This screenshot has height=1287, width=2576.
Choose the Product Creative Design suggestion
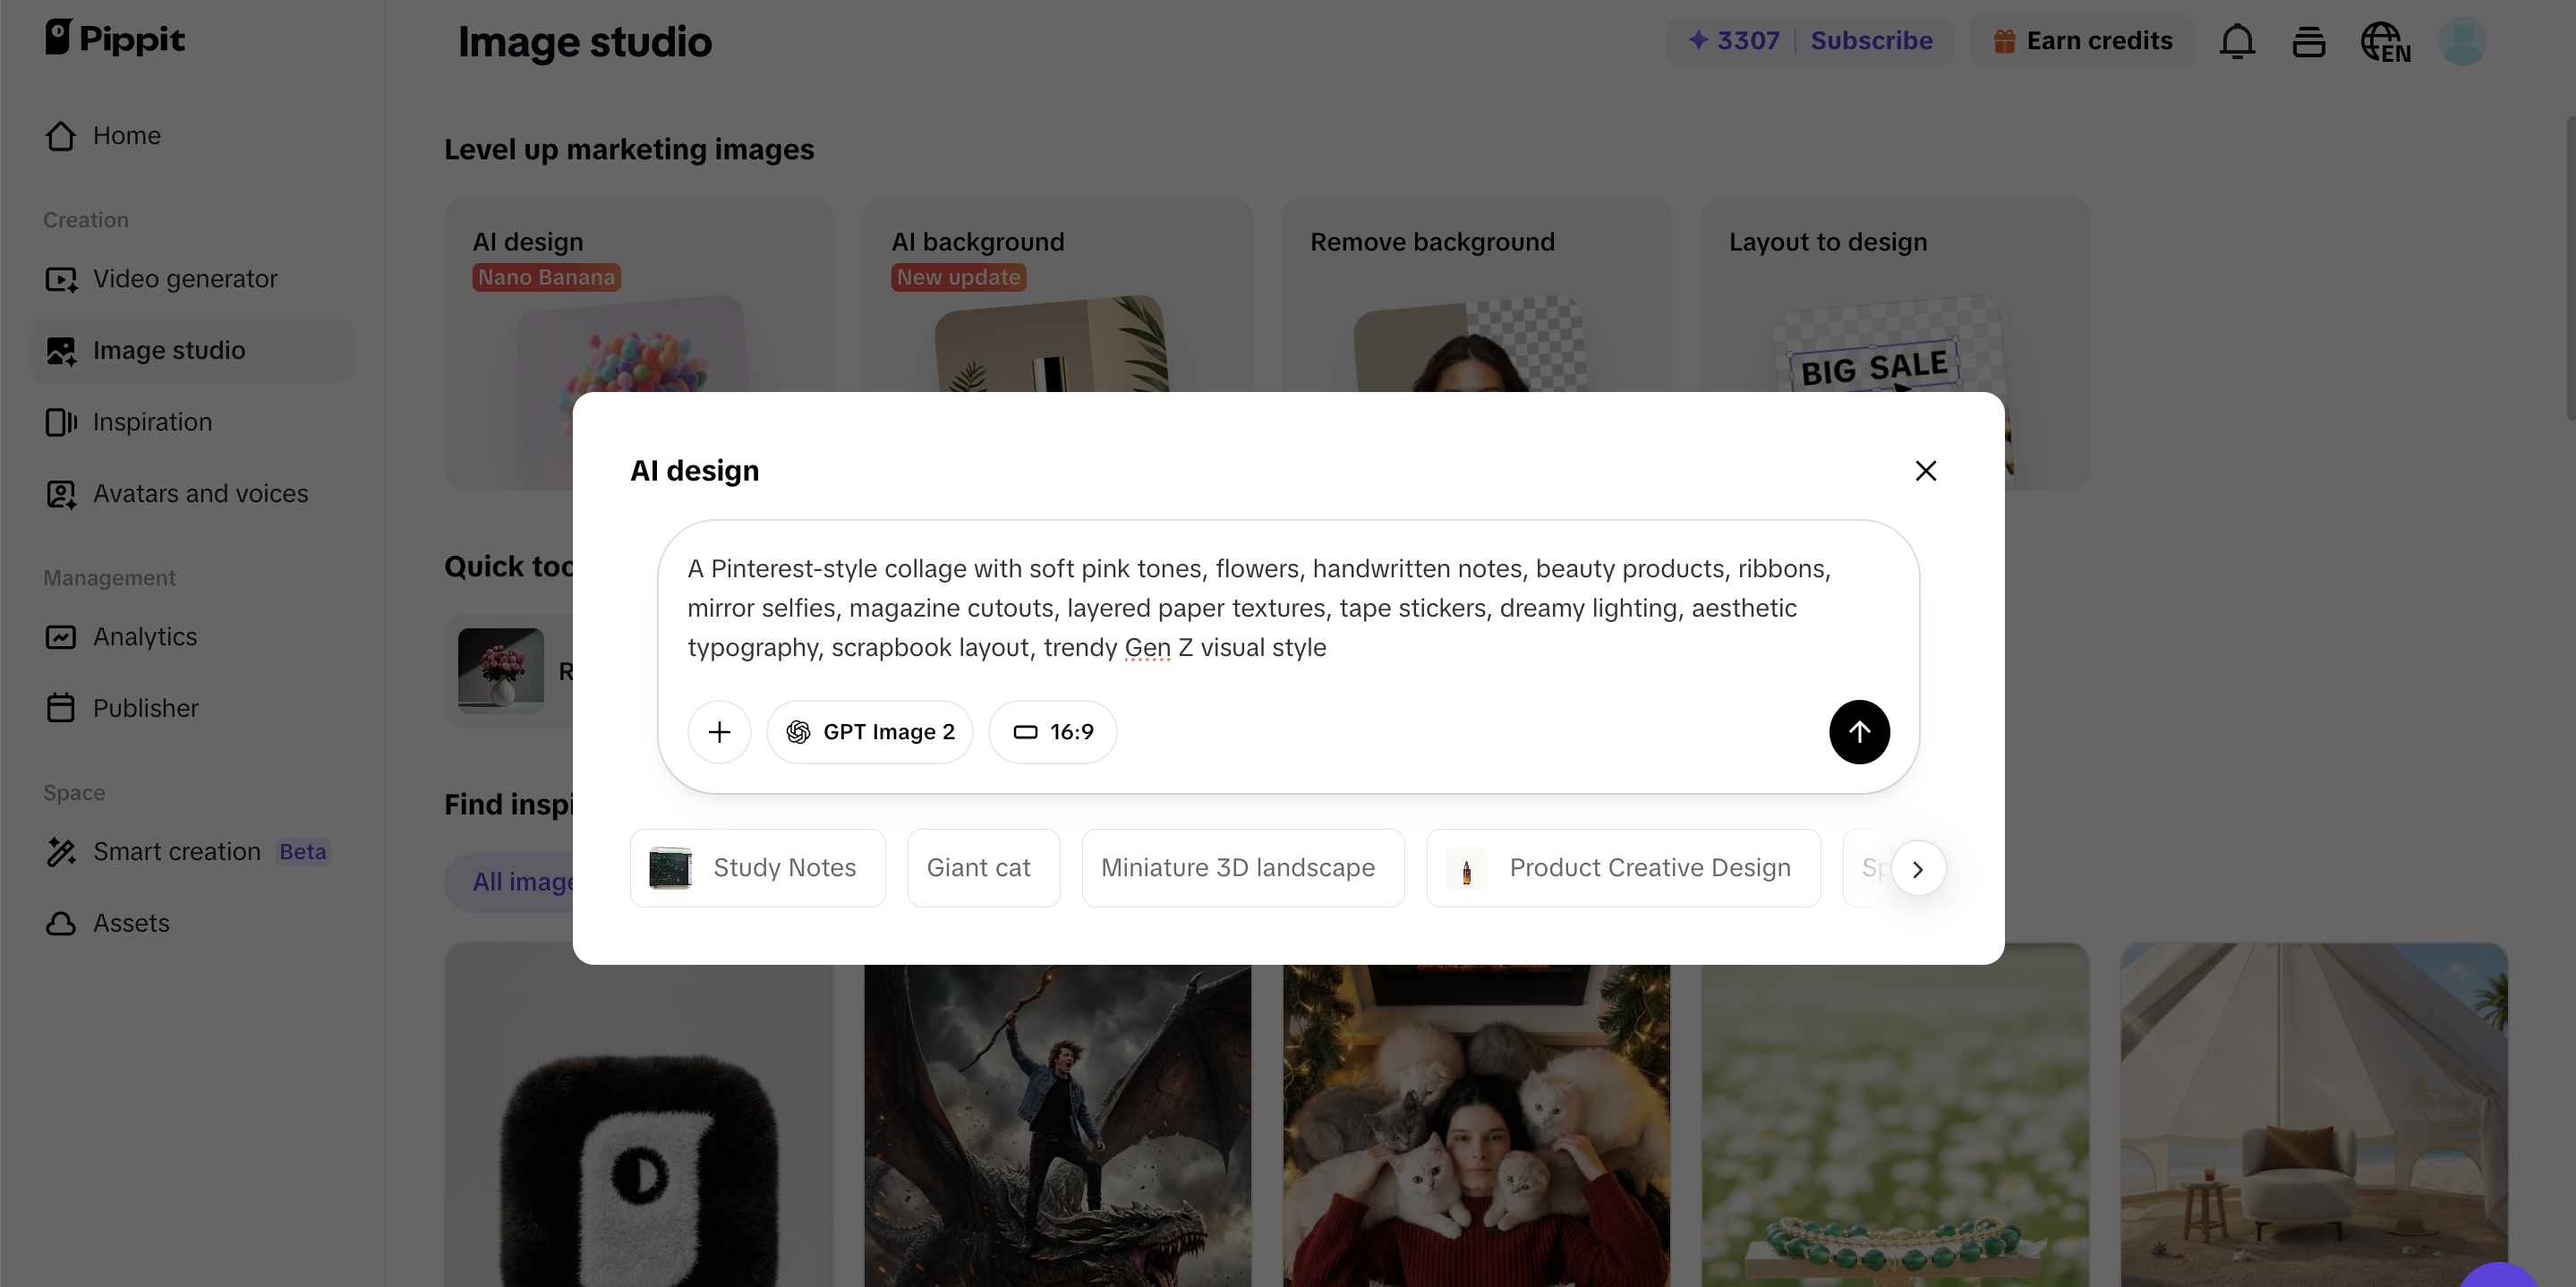(x=1623, y=868)
